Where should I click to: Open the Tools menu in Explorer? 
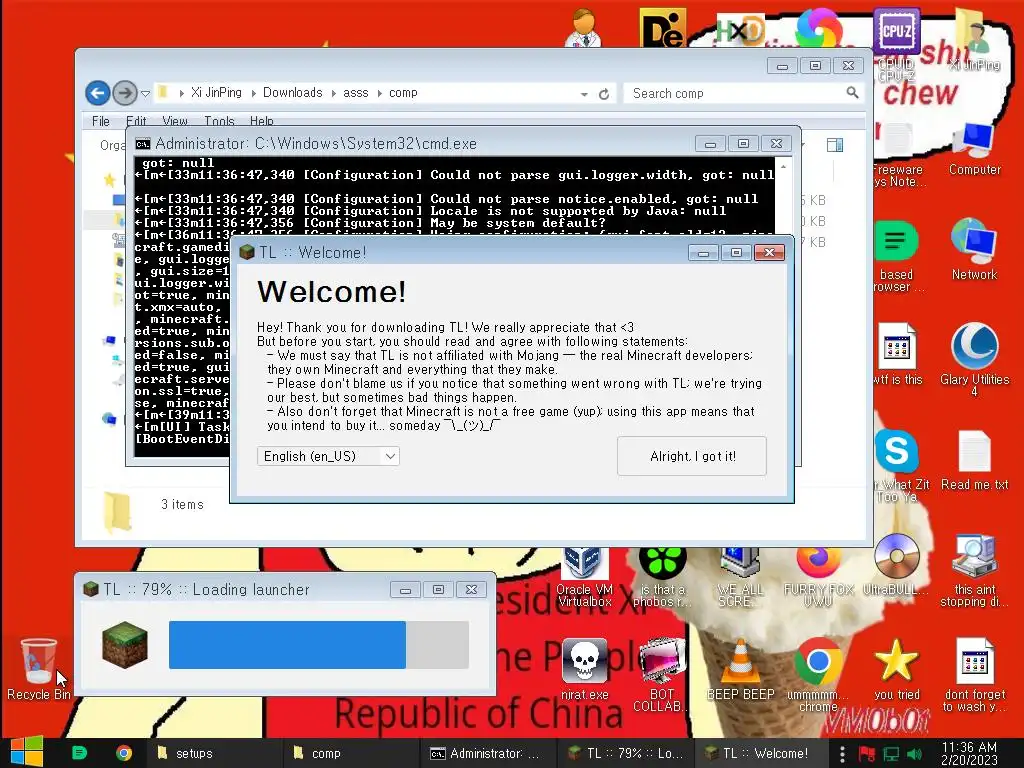219,121
